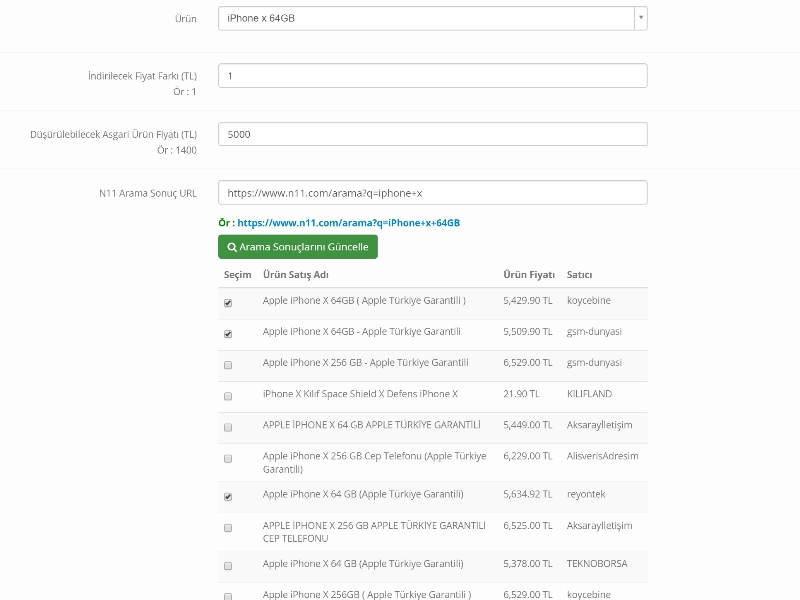The height and width of the screenshot is (600, 800).
Task: Click the N11 Arama Sonuç URL field
Action: pyautogui.click(x=432, y=192)
